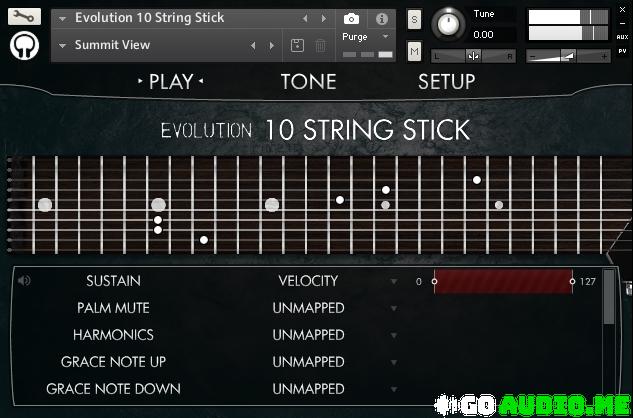Click the Tune knob
633x418 pixels.
[448, 24]
